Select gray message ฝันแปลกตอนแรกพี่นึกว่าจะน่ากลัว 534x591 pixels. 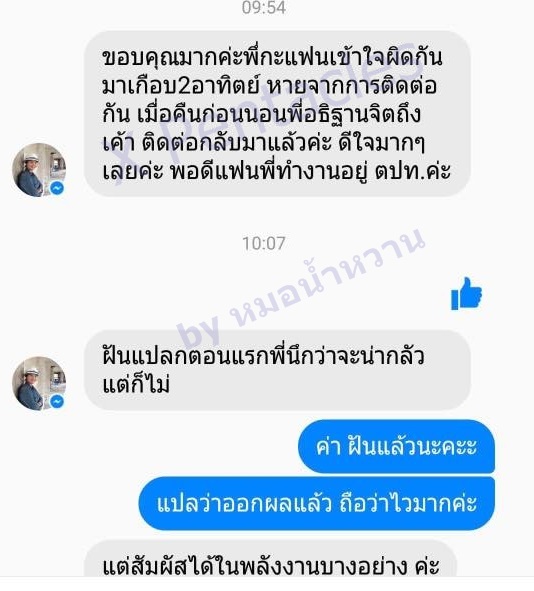277,370
